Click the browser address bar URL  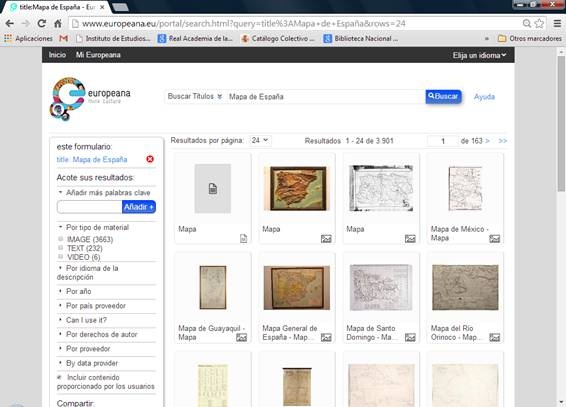point(296,23)
